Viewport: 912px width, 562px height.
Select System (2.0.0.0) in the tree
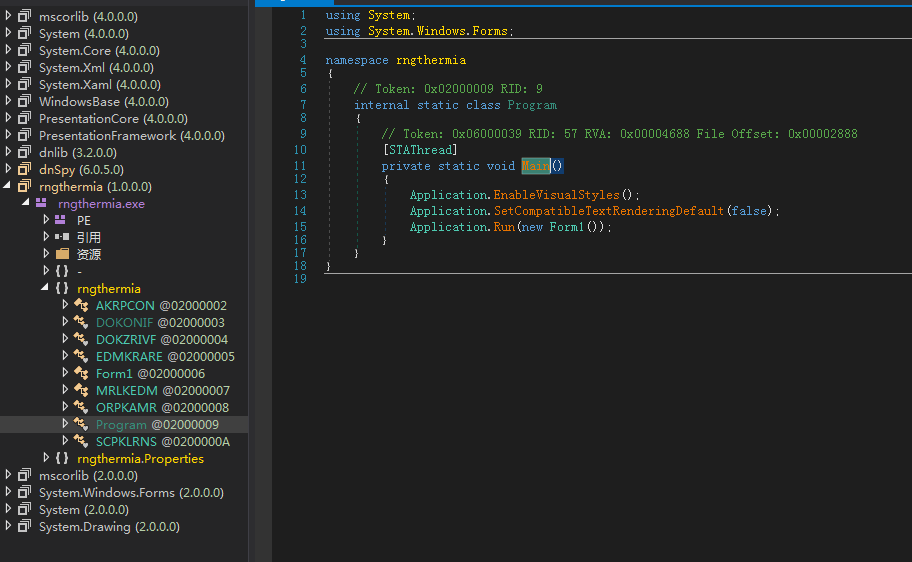click(84, 510)
